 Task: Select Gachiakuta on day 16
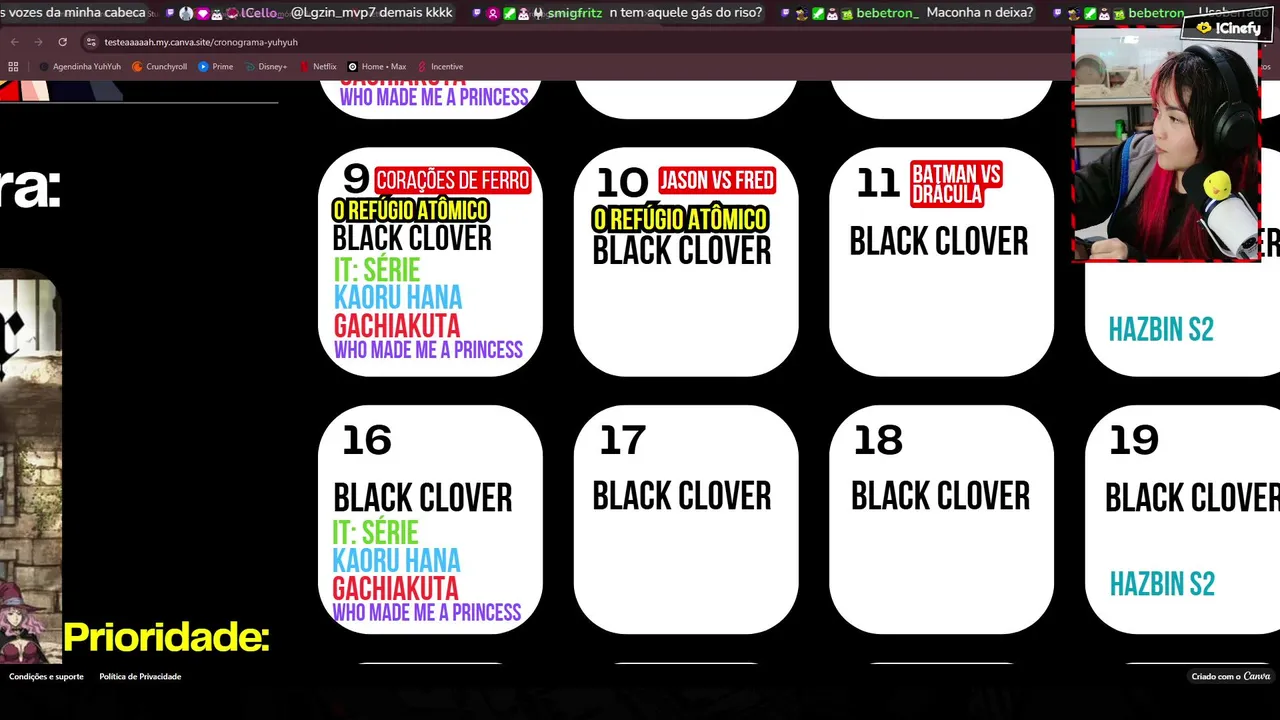[396, 588]
